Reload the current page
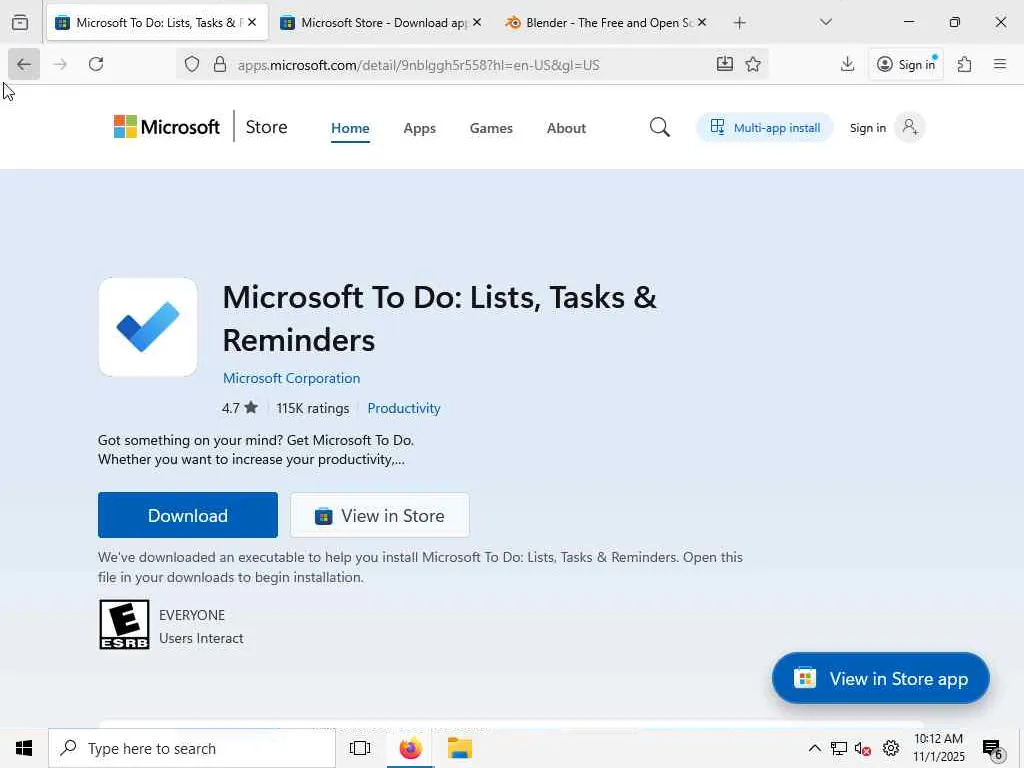The width and height of the screenshot is (1024, 768). click(x=96, y=64)
